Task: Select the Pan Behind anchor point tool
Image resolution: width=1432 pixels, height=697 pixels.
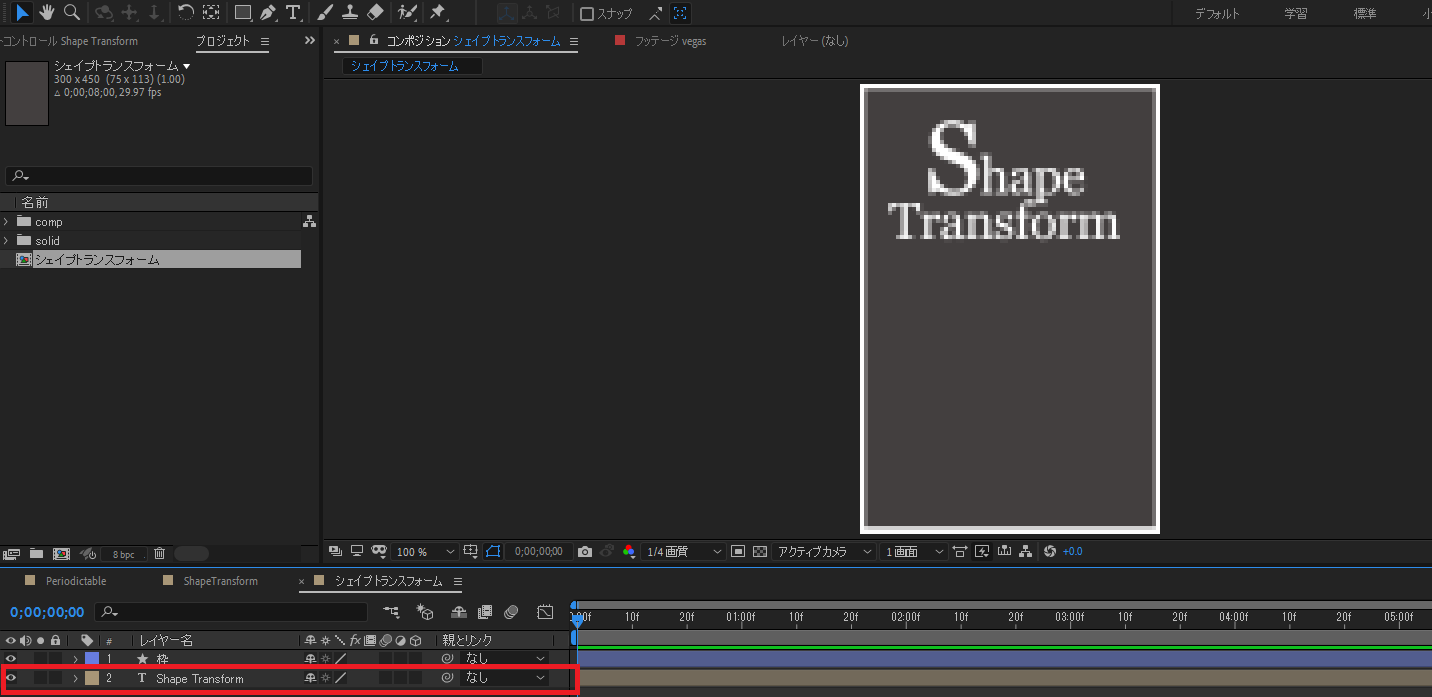Action: [211, 12]
